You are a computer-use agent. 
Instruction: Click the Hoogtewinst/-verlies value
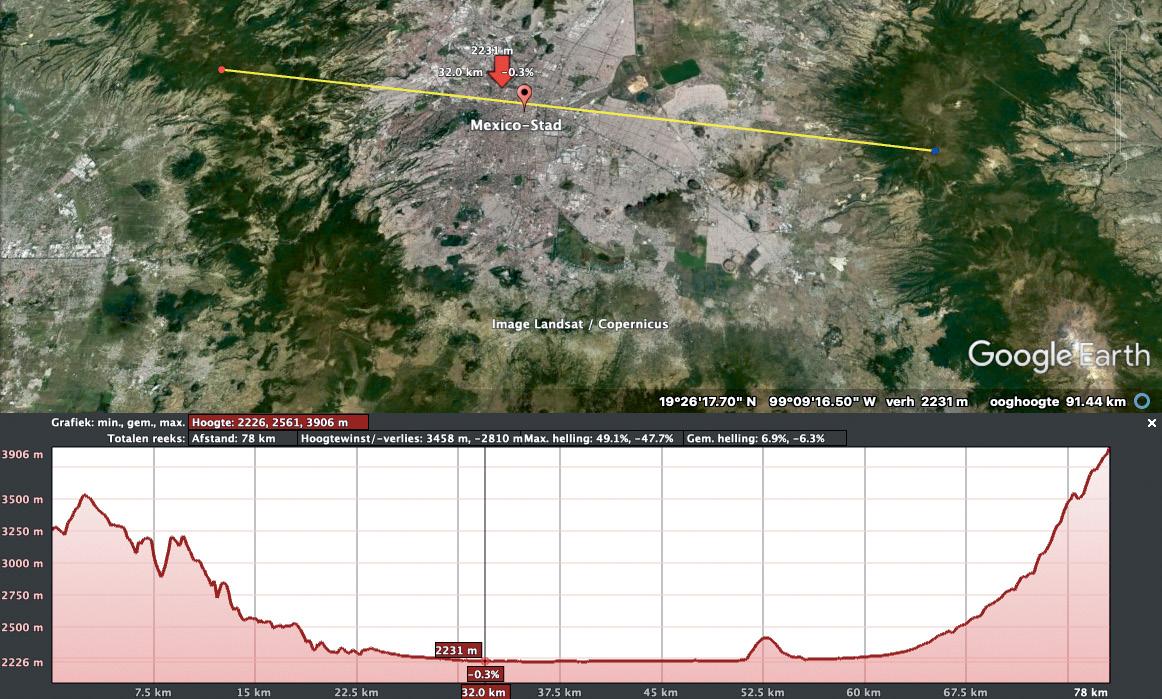point(411,438)
